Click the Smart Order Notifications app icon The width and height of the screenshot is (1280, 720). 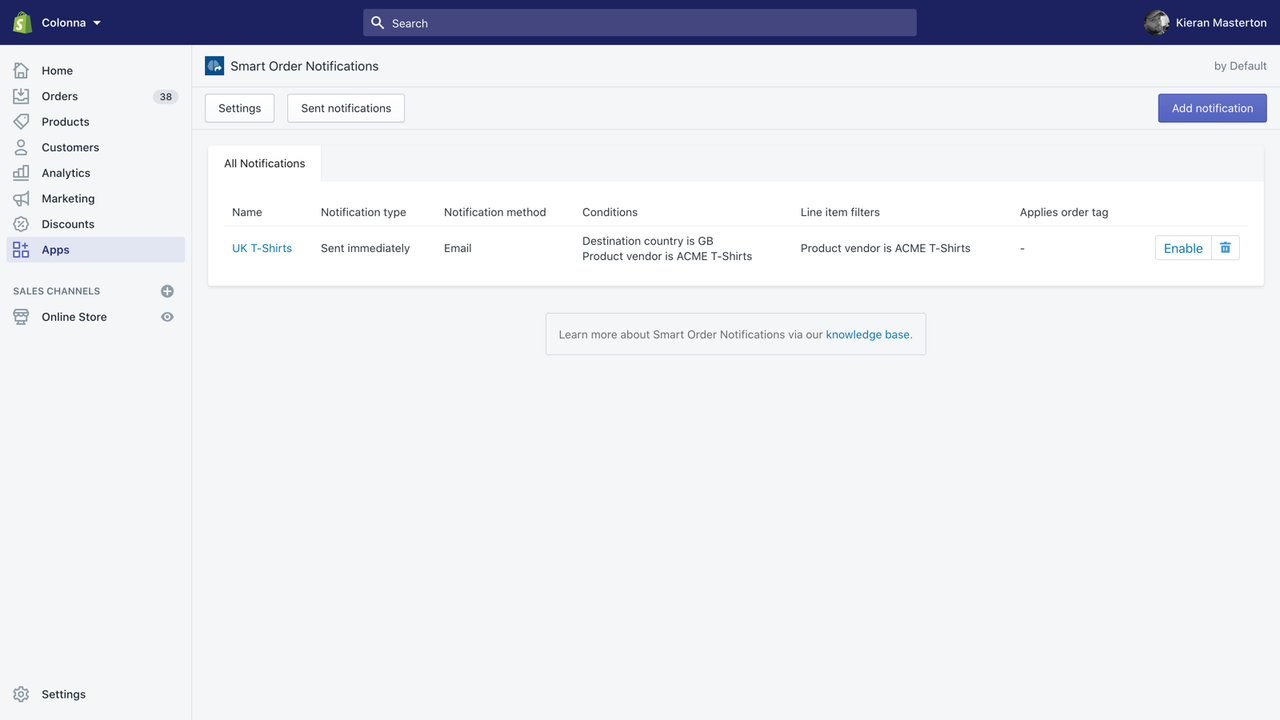213,66
